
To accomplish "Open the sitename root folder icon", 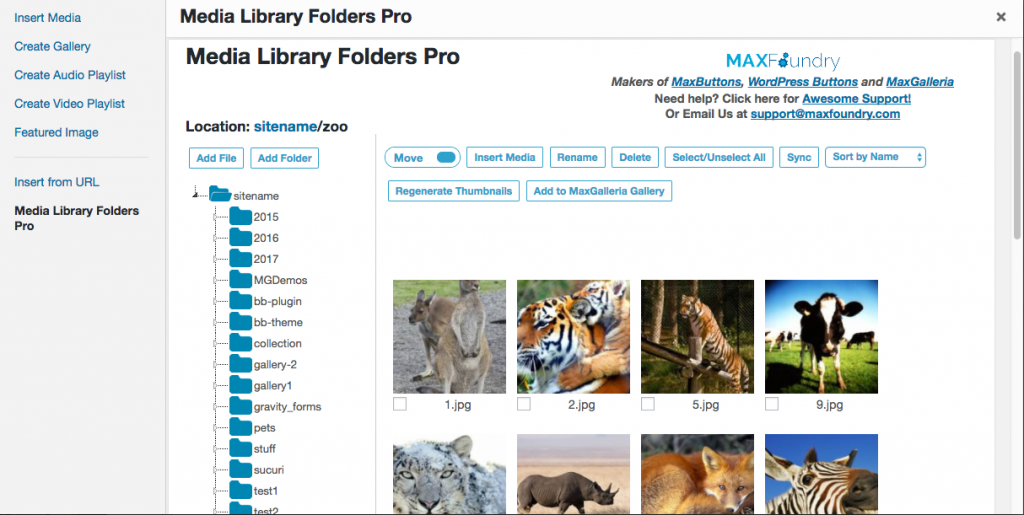I will coord(220,195).
